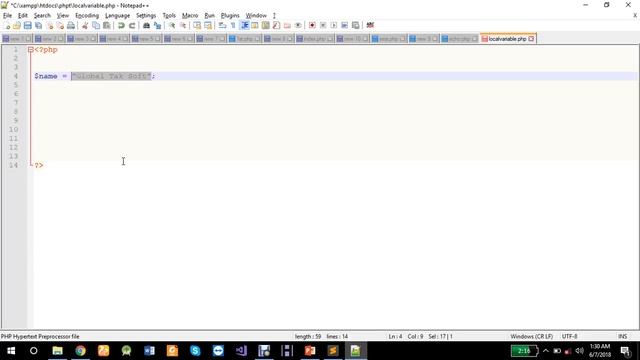Screen dimensions: 640x360
Task: Zoom out using the magnifier minus icon
Action: (x=183, y=25)
